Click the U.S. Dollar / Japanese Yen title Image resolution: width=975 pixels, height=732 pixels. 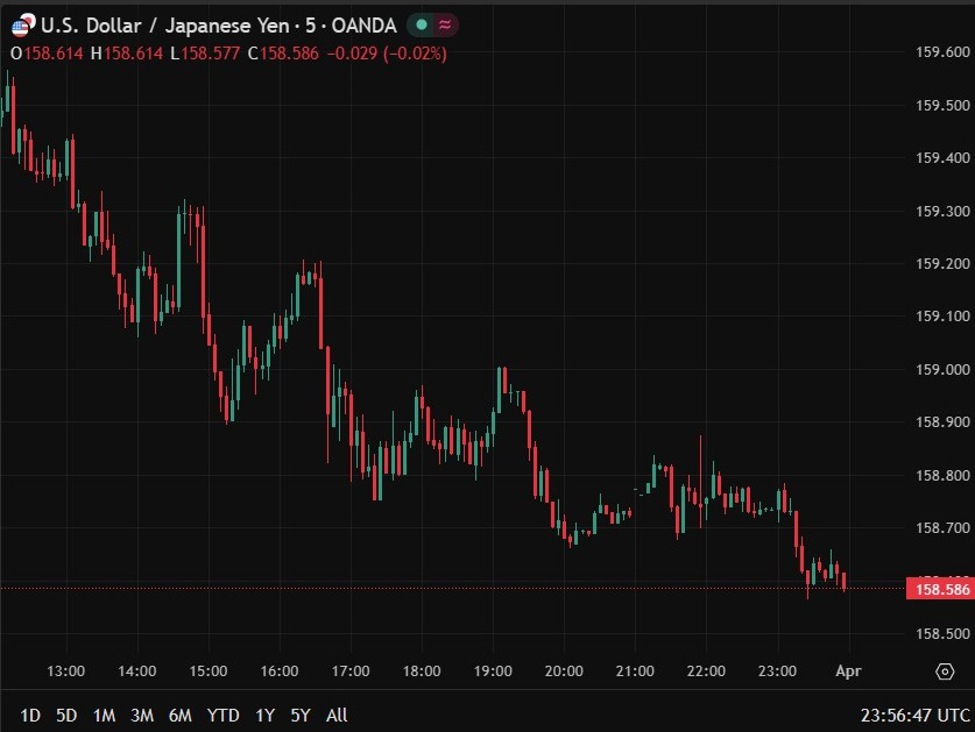coord(218,26)
